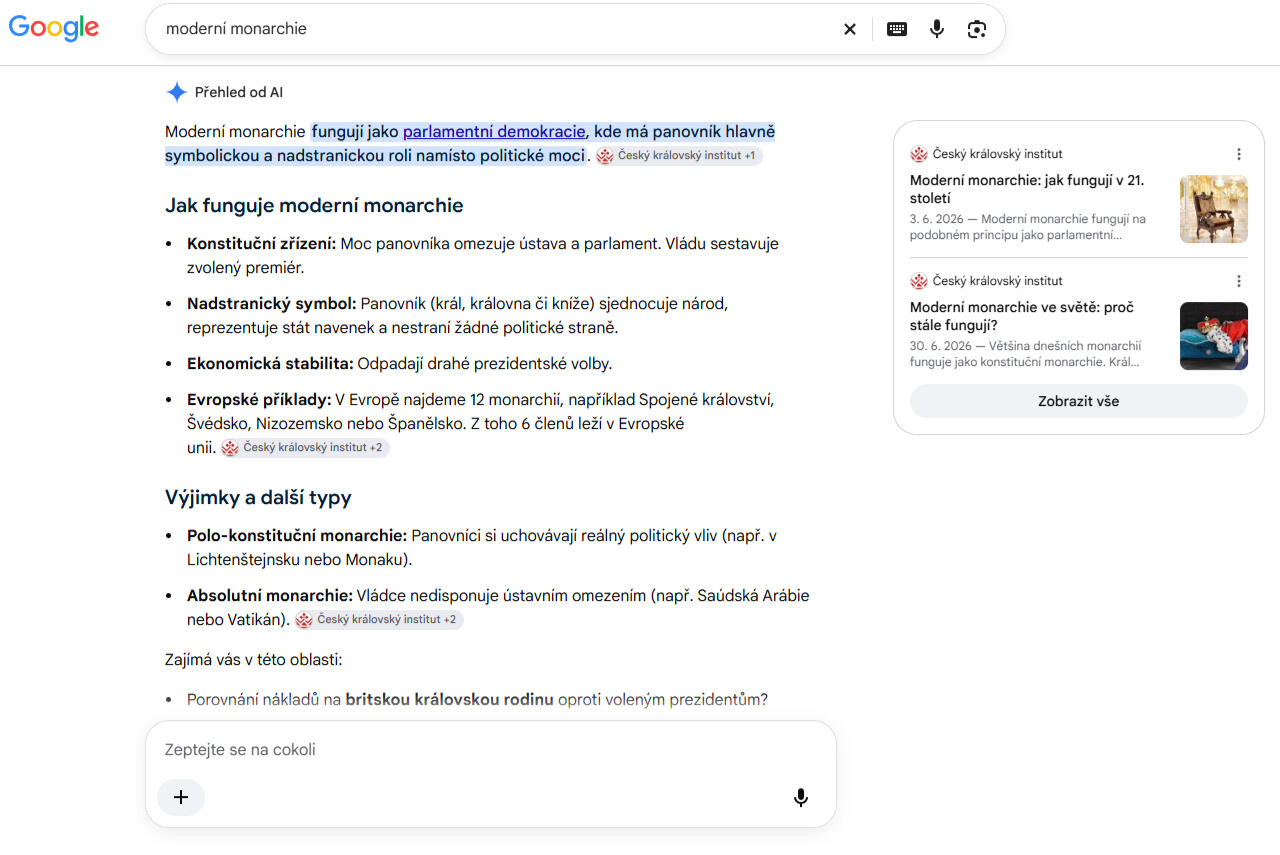Screen dimensions: 1280x855
Task: Click the Polo-konstituční monarchie bullet text
Action: (482, 548)
